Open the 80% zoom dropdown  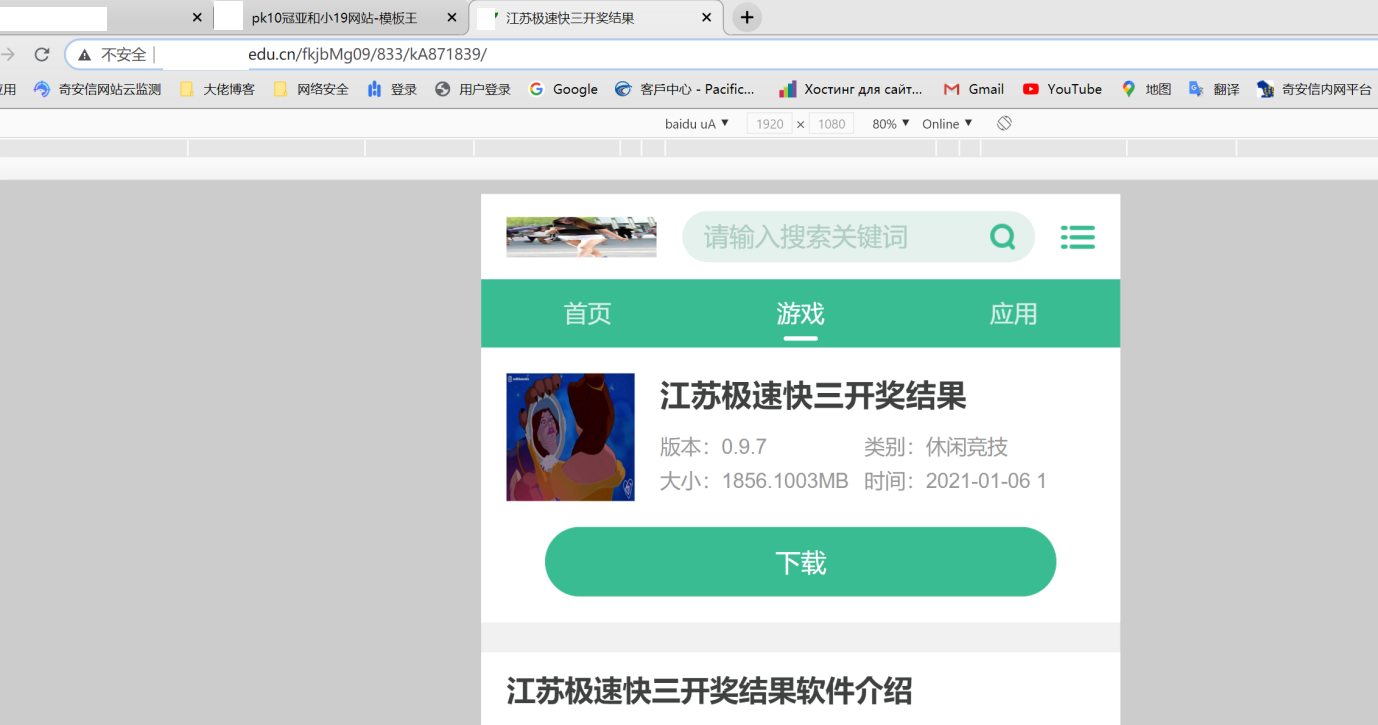tap(888, 123)
